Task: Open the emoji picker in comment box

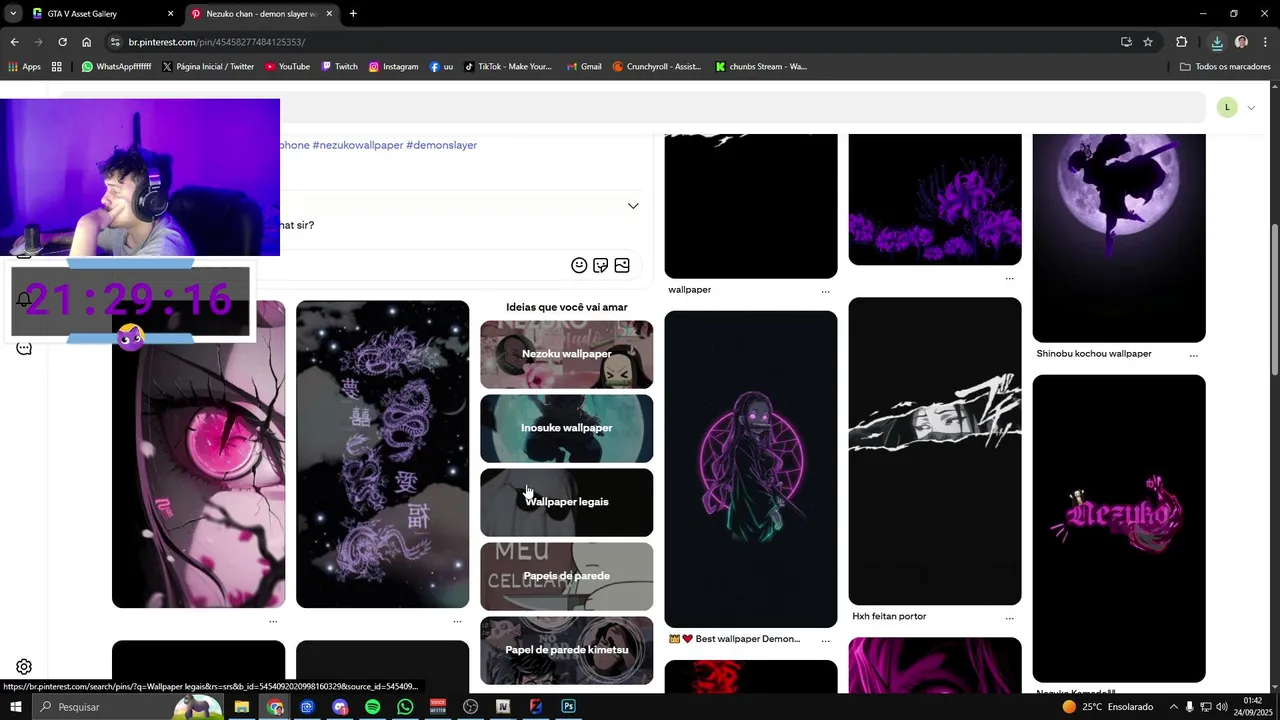Action: point(579,265)
